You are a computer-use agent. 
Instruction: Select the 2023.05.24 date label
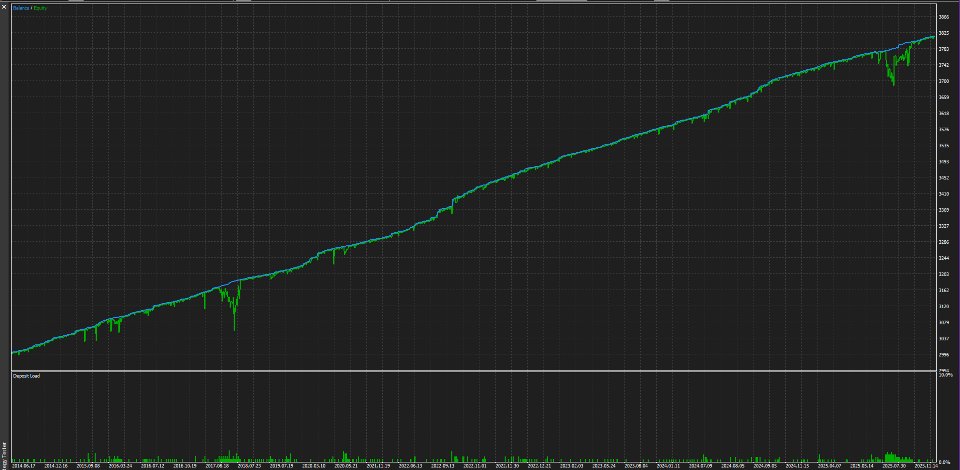click(x=604, y=466)
